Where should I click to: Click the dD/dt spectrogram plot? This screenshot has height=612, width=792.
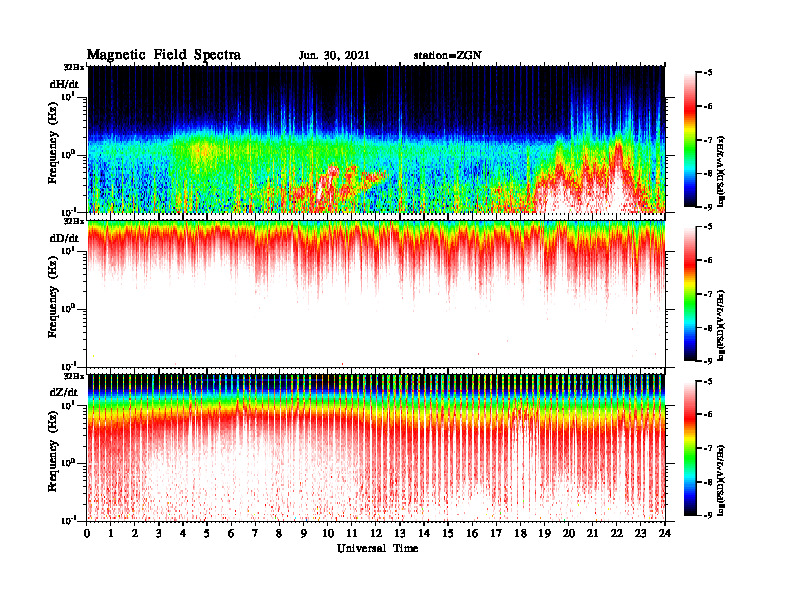tap(376, 293)
